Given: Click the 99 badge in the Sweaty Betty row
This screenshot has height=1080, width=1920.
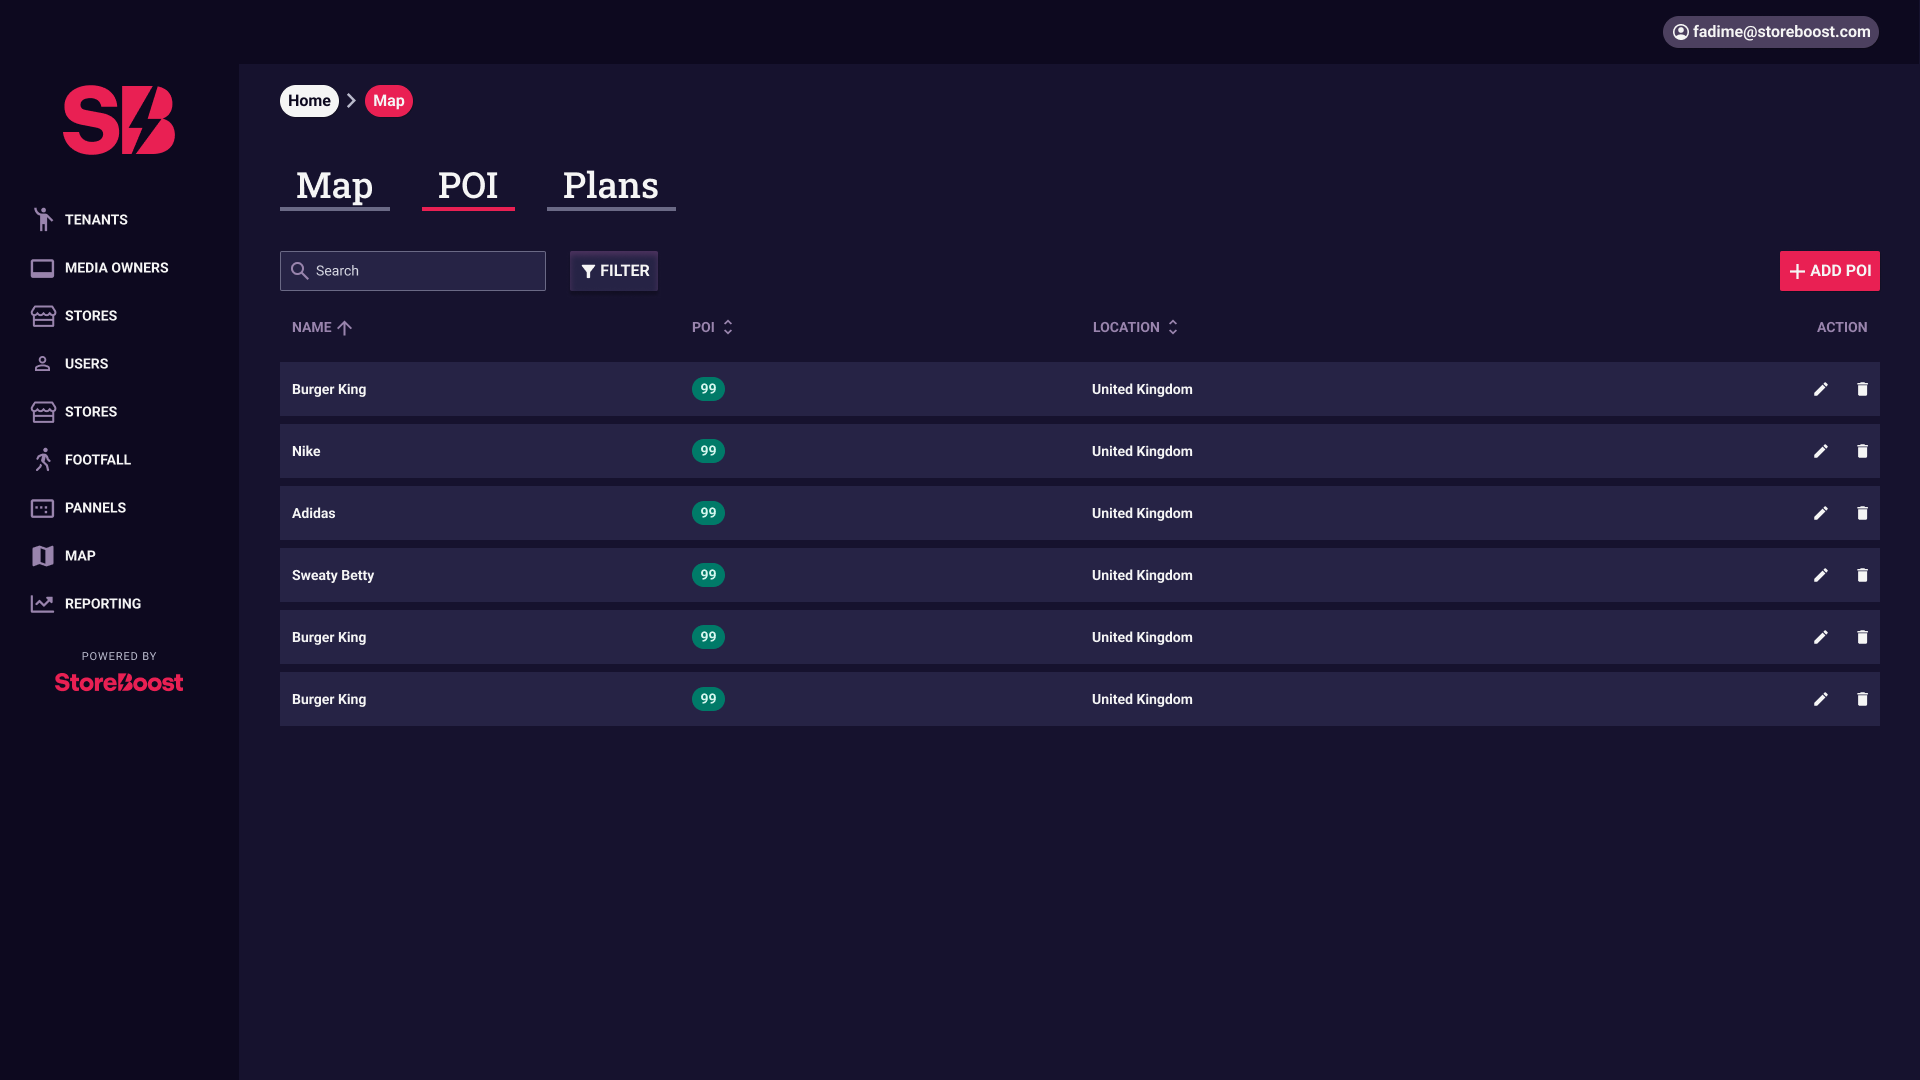Looking at the screenshot, I should (x=708, y=575).
